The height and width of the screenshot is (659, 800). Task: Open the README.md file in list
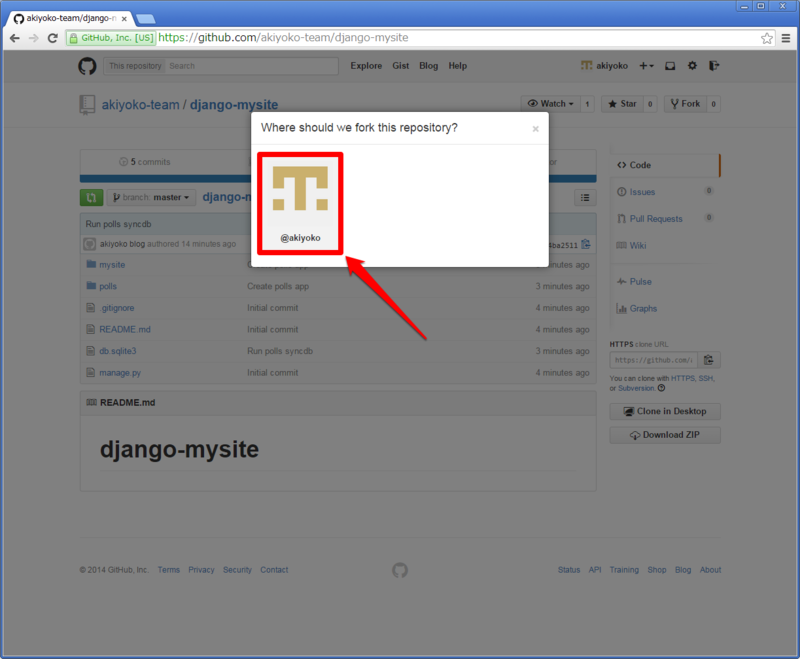pos(125,330)
